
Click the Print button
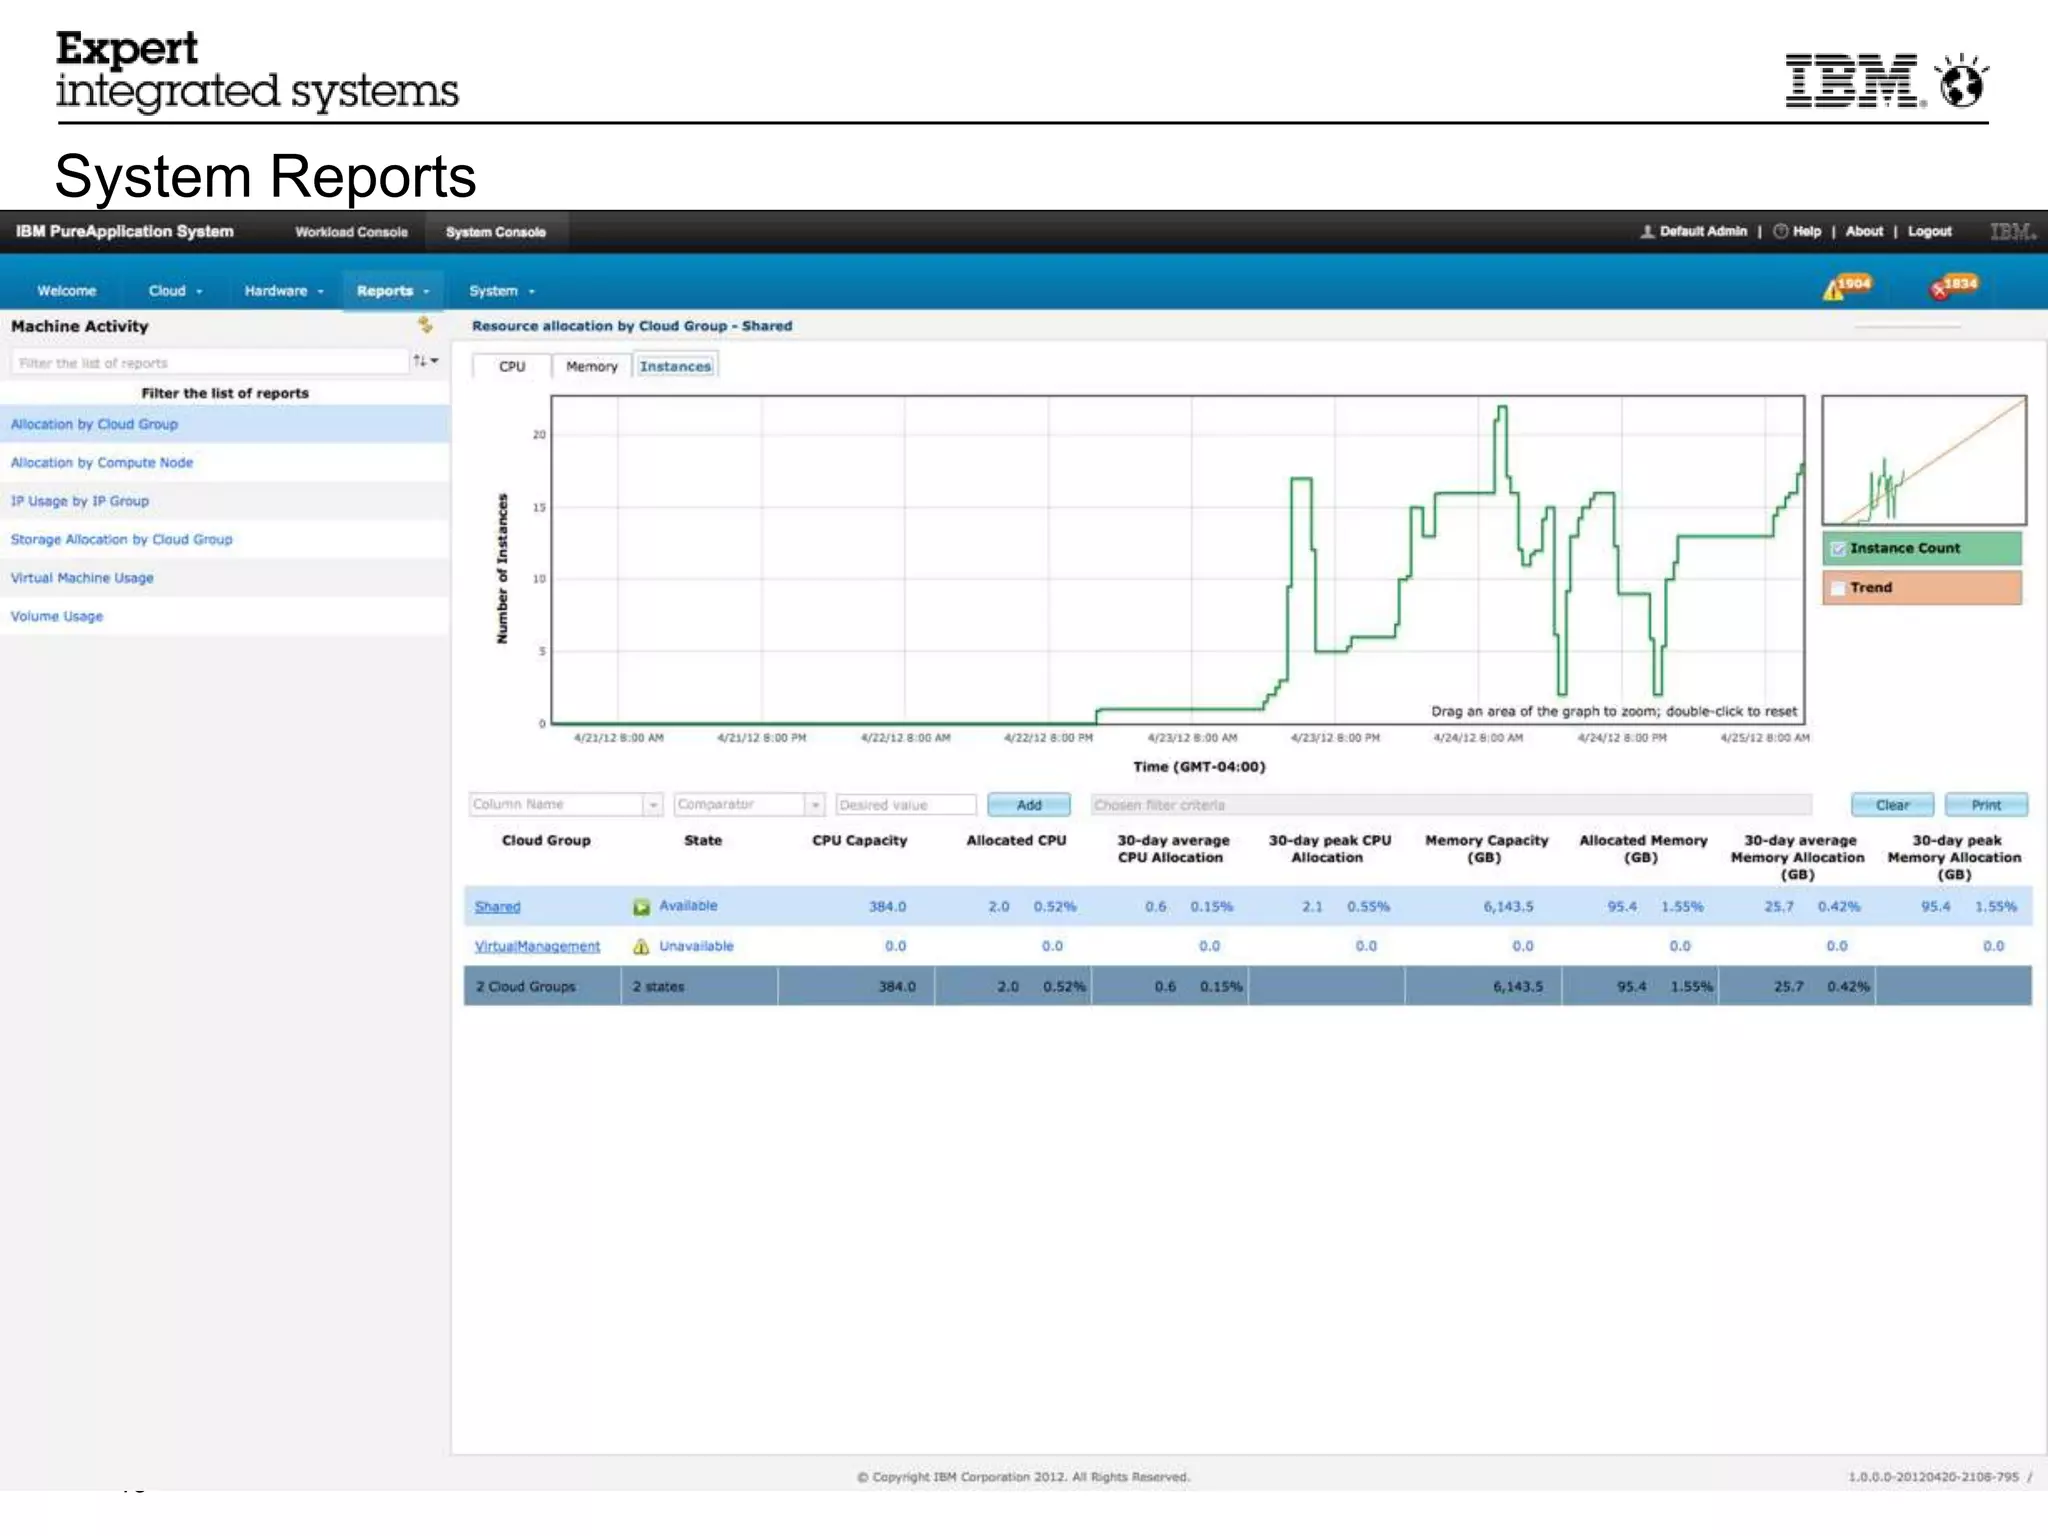click(1986, 805)
